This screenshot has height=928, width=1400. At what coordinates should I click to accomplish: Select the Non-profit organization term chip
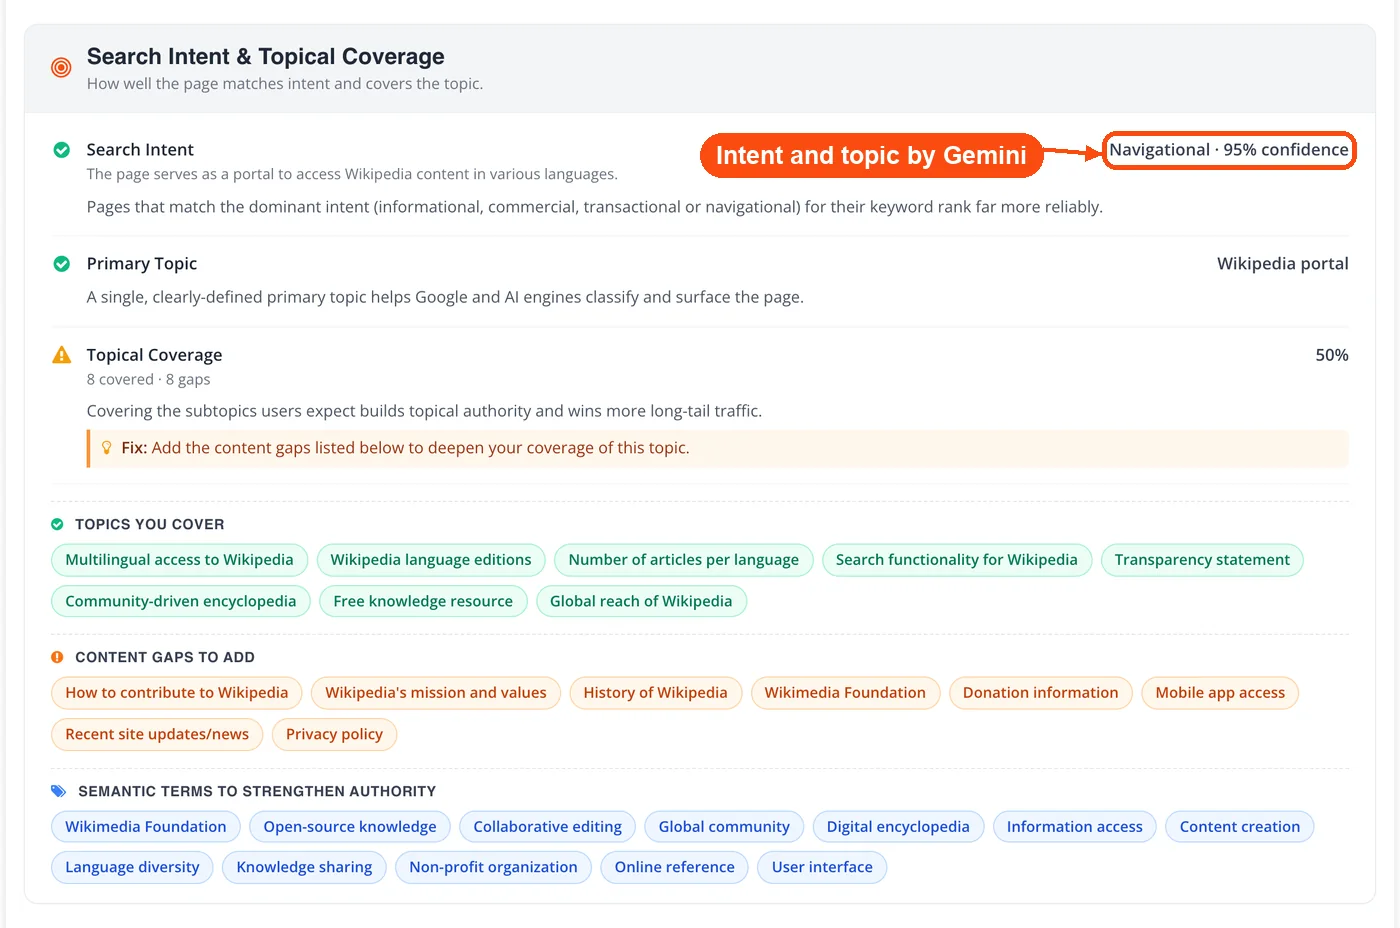coord(493,867)
